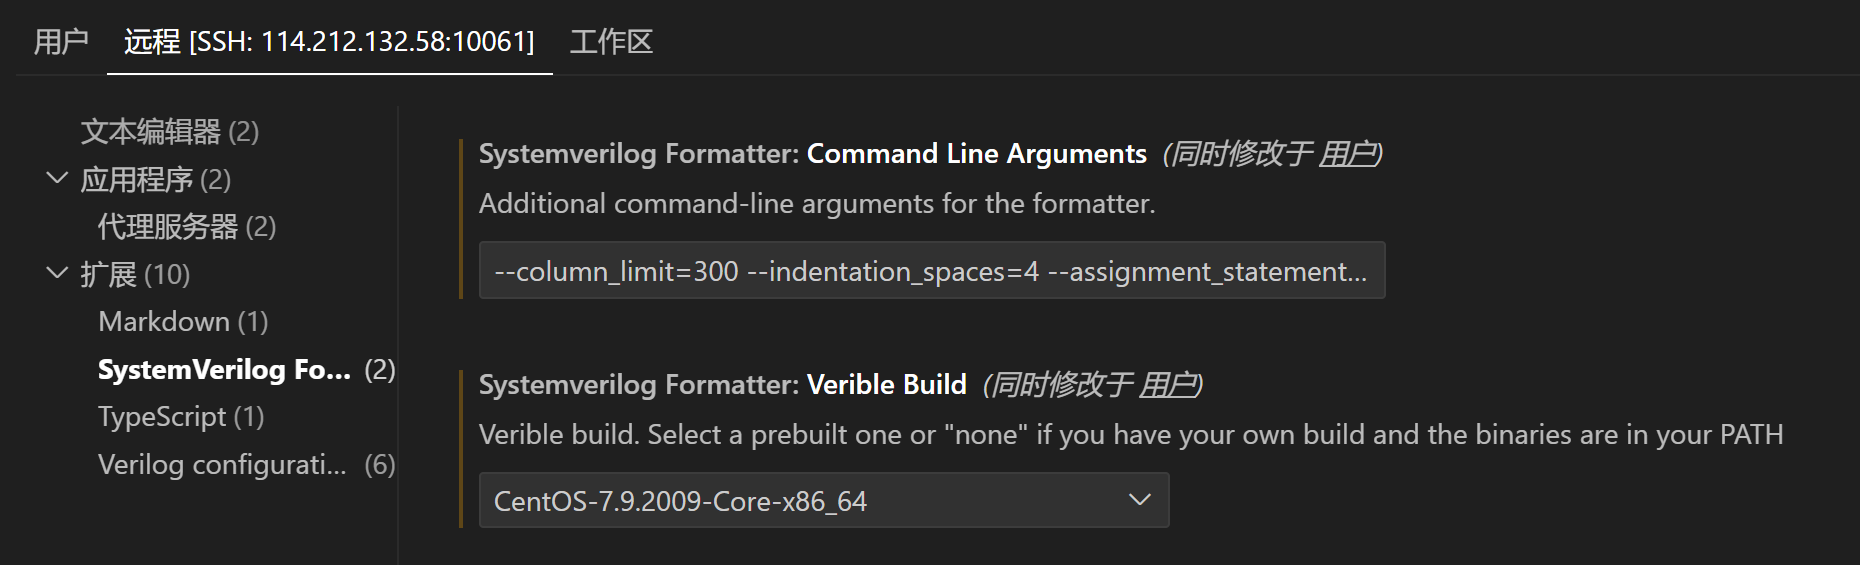This screenshot has height=565, width=1860.
Task: Open the 工作区 settings tab
Action: (611, 42)
